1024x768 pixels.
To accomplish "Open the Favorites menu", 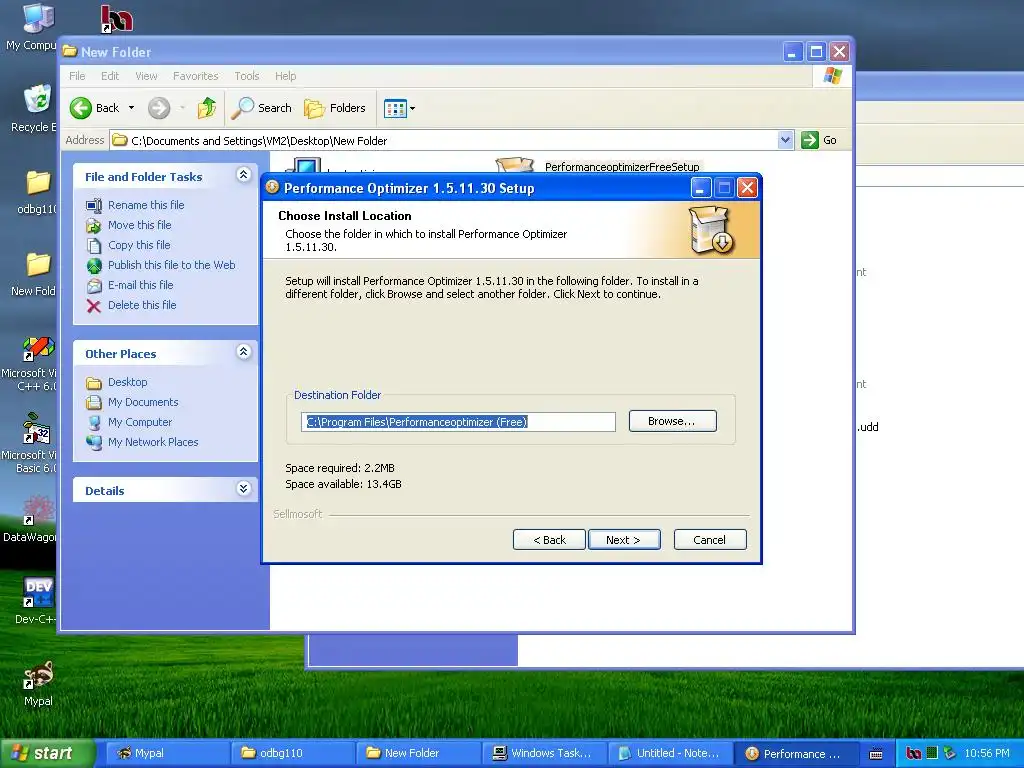I will pos(195,76).
